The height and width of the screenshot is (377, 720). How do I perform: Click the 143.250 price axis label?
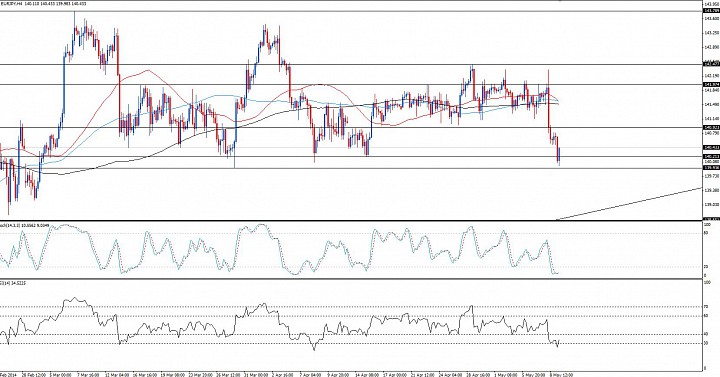711,33
